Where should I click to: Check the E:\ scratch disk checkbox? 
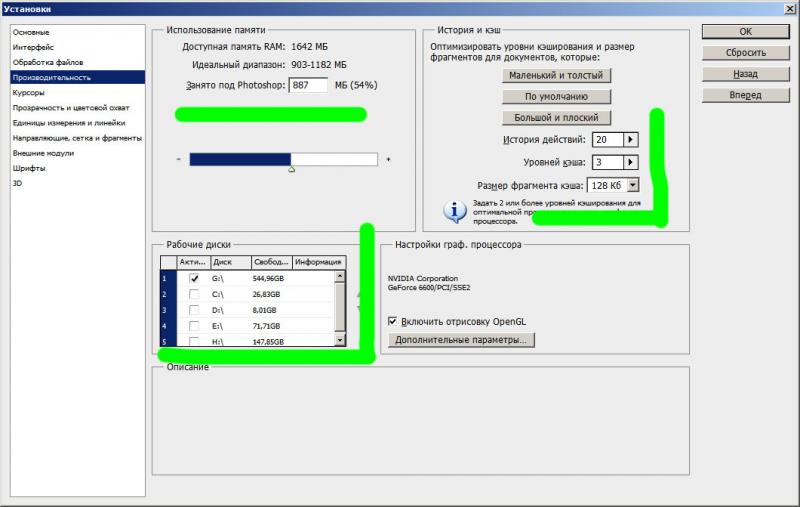click(194, 326)
